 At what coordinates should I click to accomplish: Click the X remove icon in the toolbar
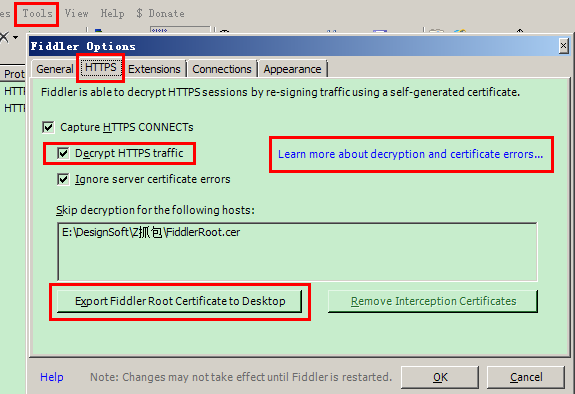4,37
